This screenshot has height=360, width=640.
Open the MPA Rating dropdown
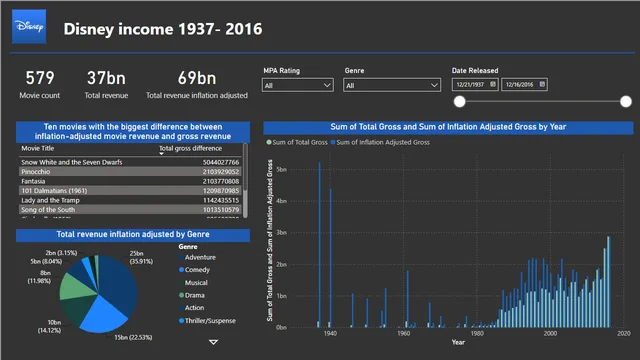[x=298, y=85]
